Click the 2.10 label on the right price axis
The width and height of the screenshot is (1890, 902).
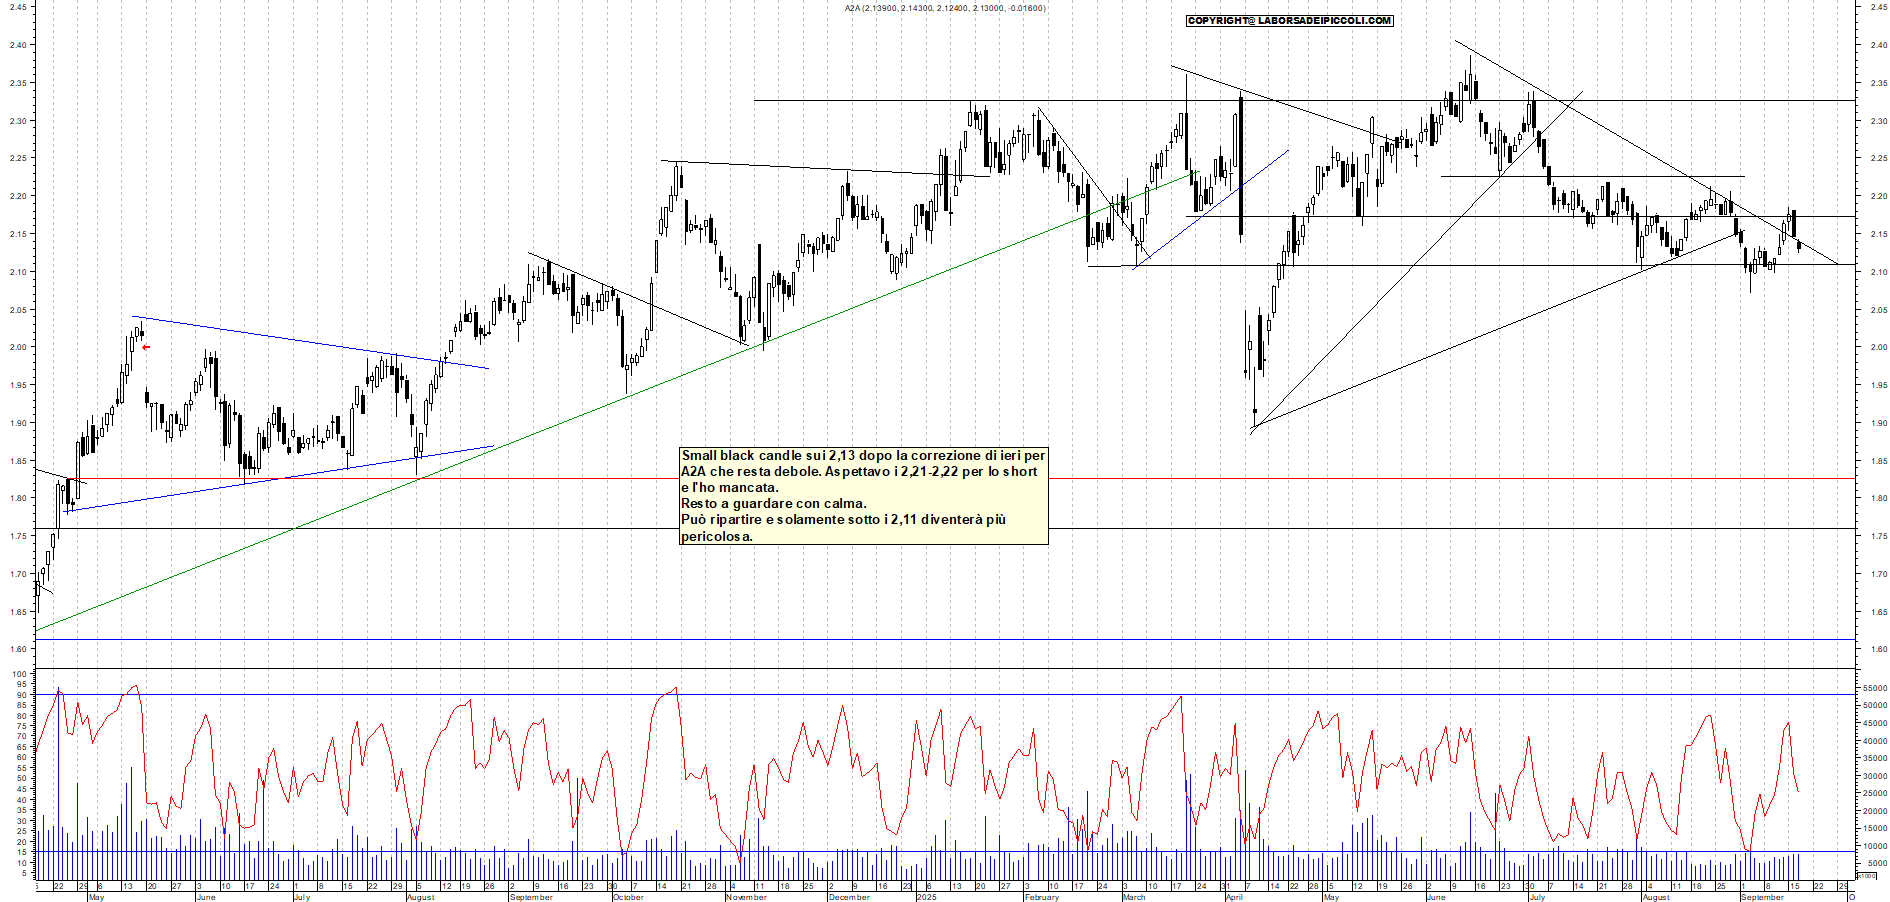(1878, 272)
